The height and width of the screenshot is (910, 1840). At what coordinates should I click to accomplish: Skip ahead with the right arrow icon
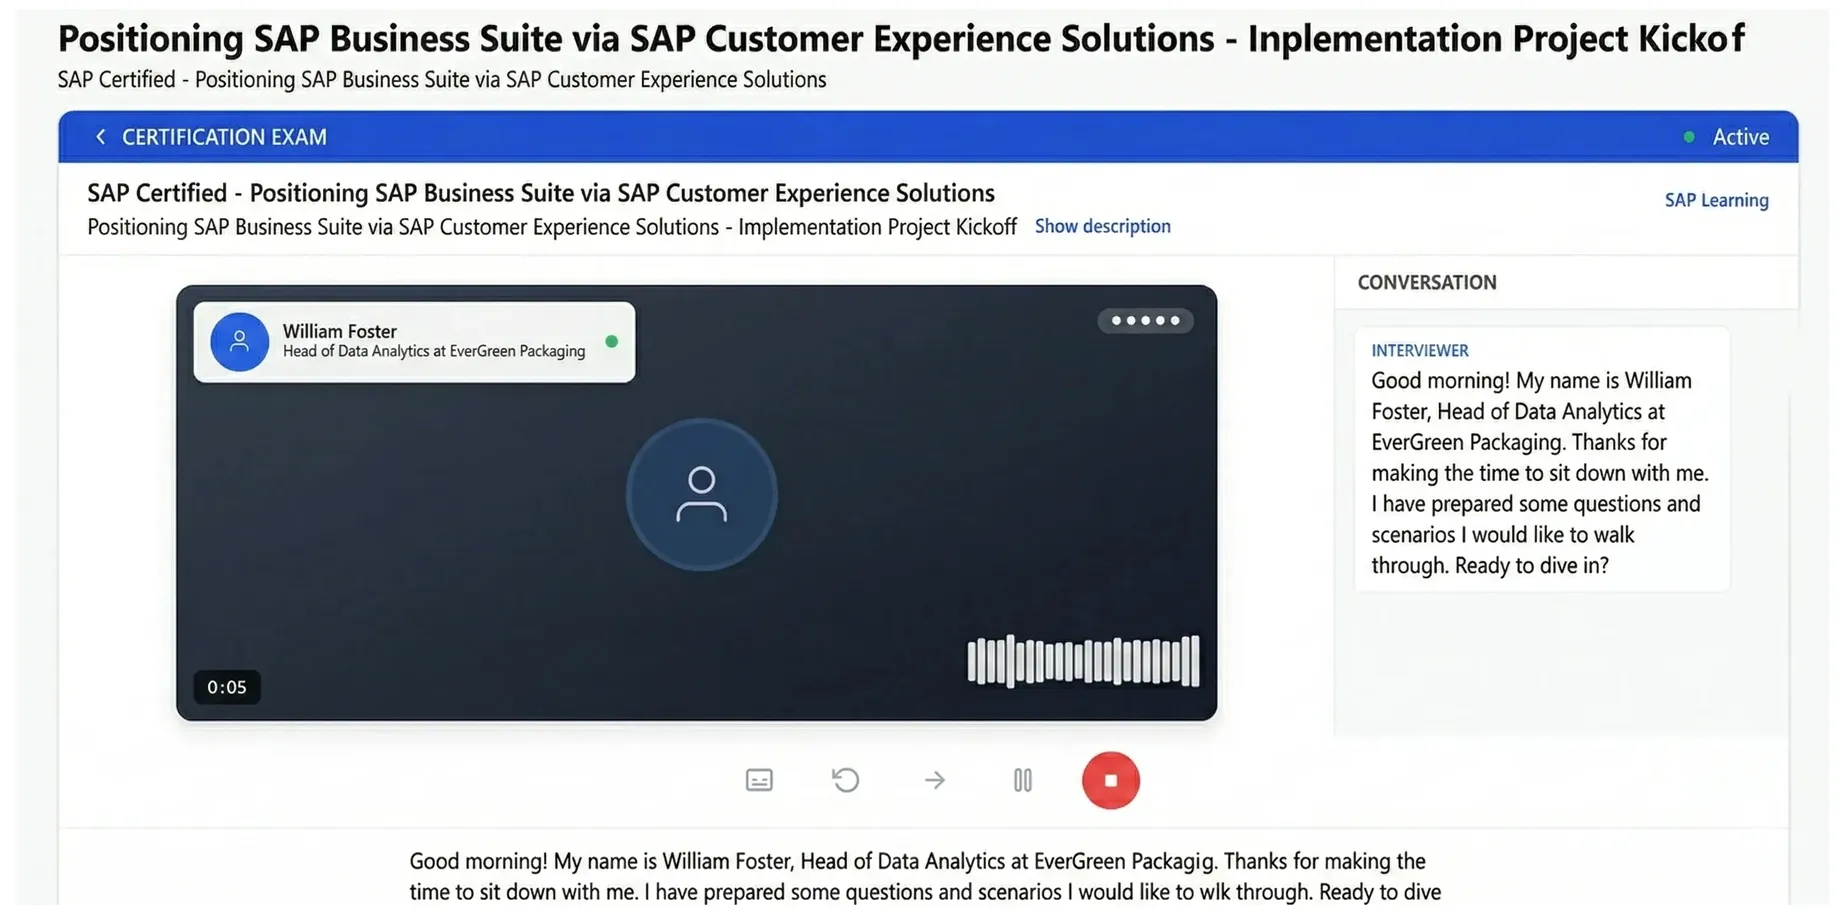point(934,780)
